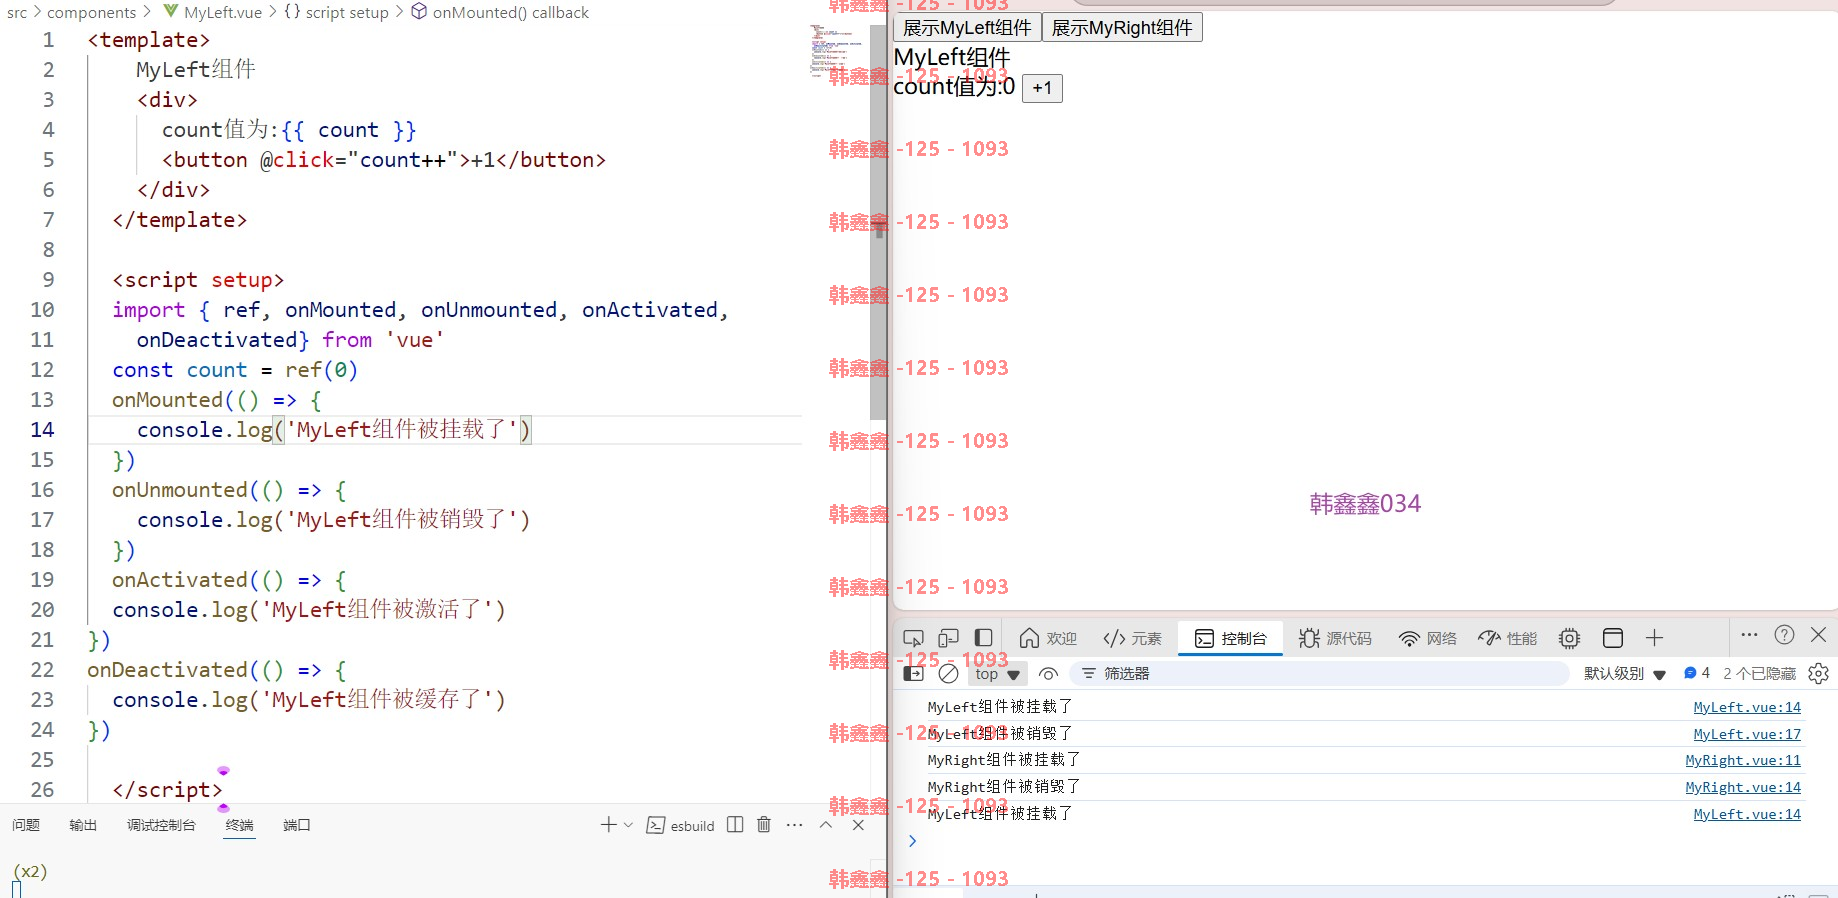This screenshot has height=898, width=1838.
Task: Open the 端口 ports panel tab
Action: 297,825
